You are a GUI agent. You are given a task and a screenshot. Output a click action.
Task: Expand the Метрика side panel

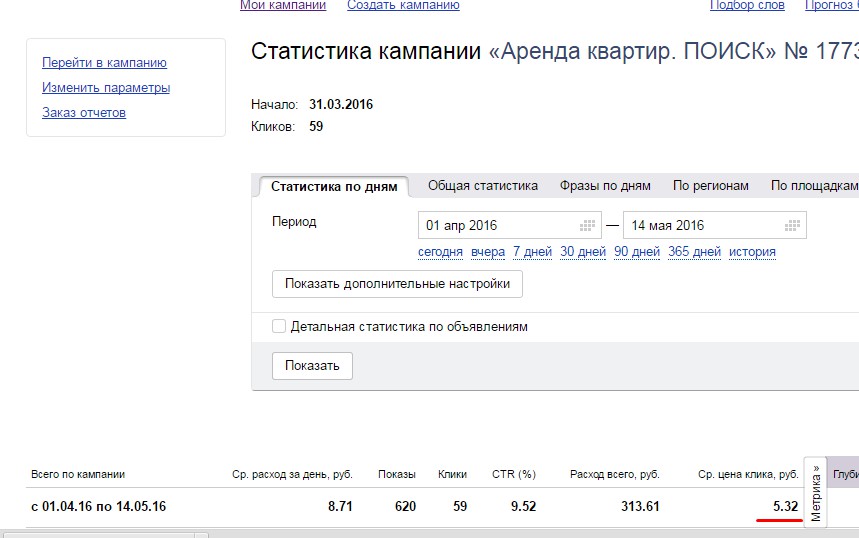[816, 493]
